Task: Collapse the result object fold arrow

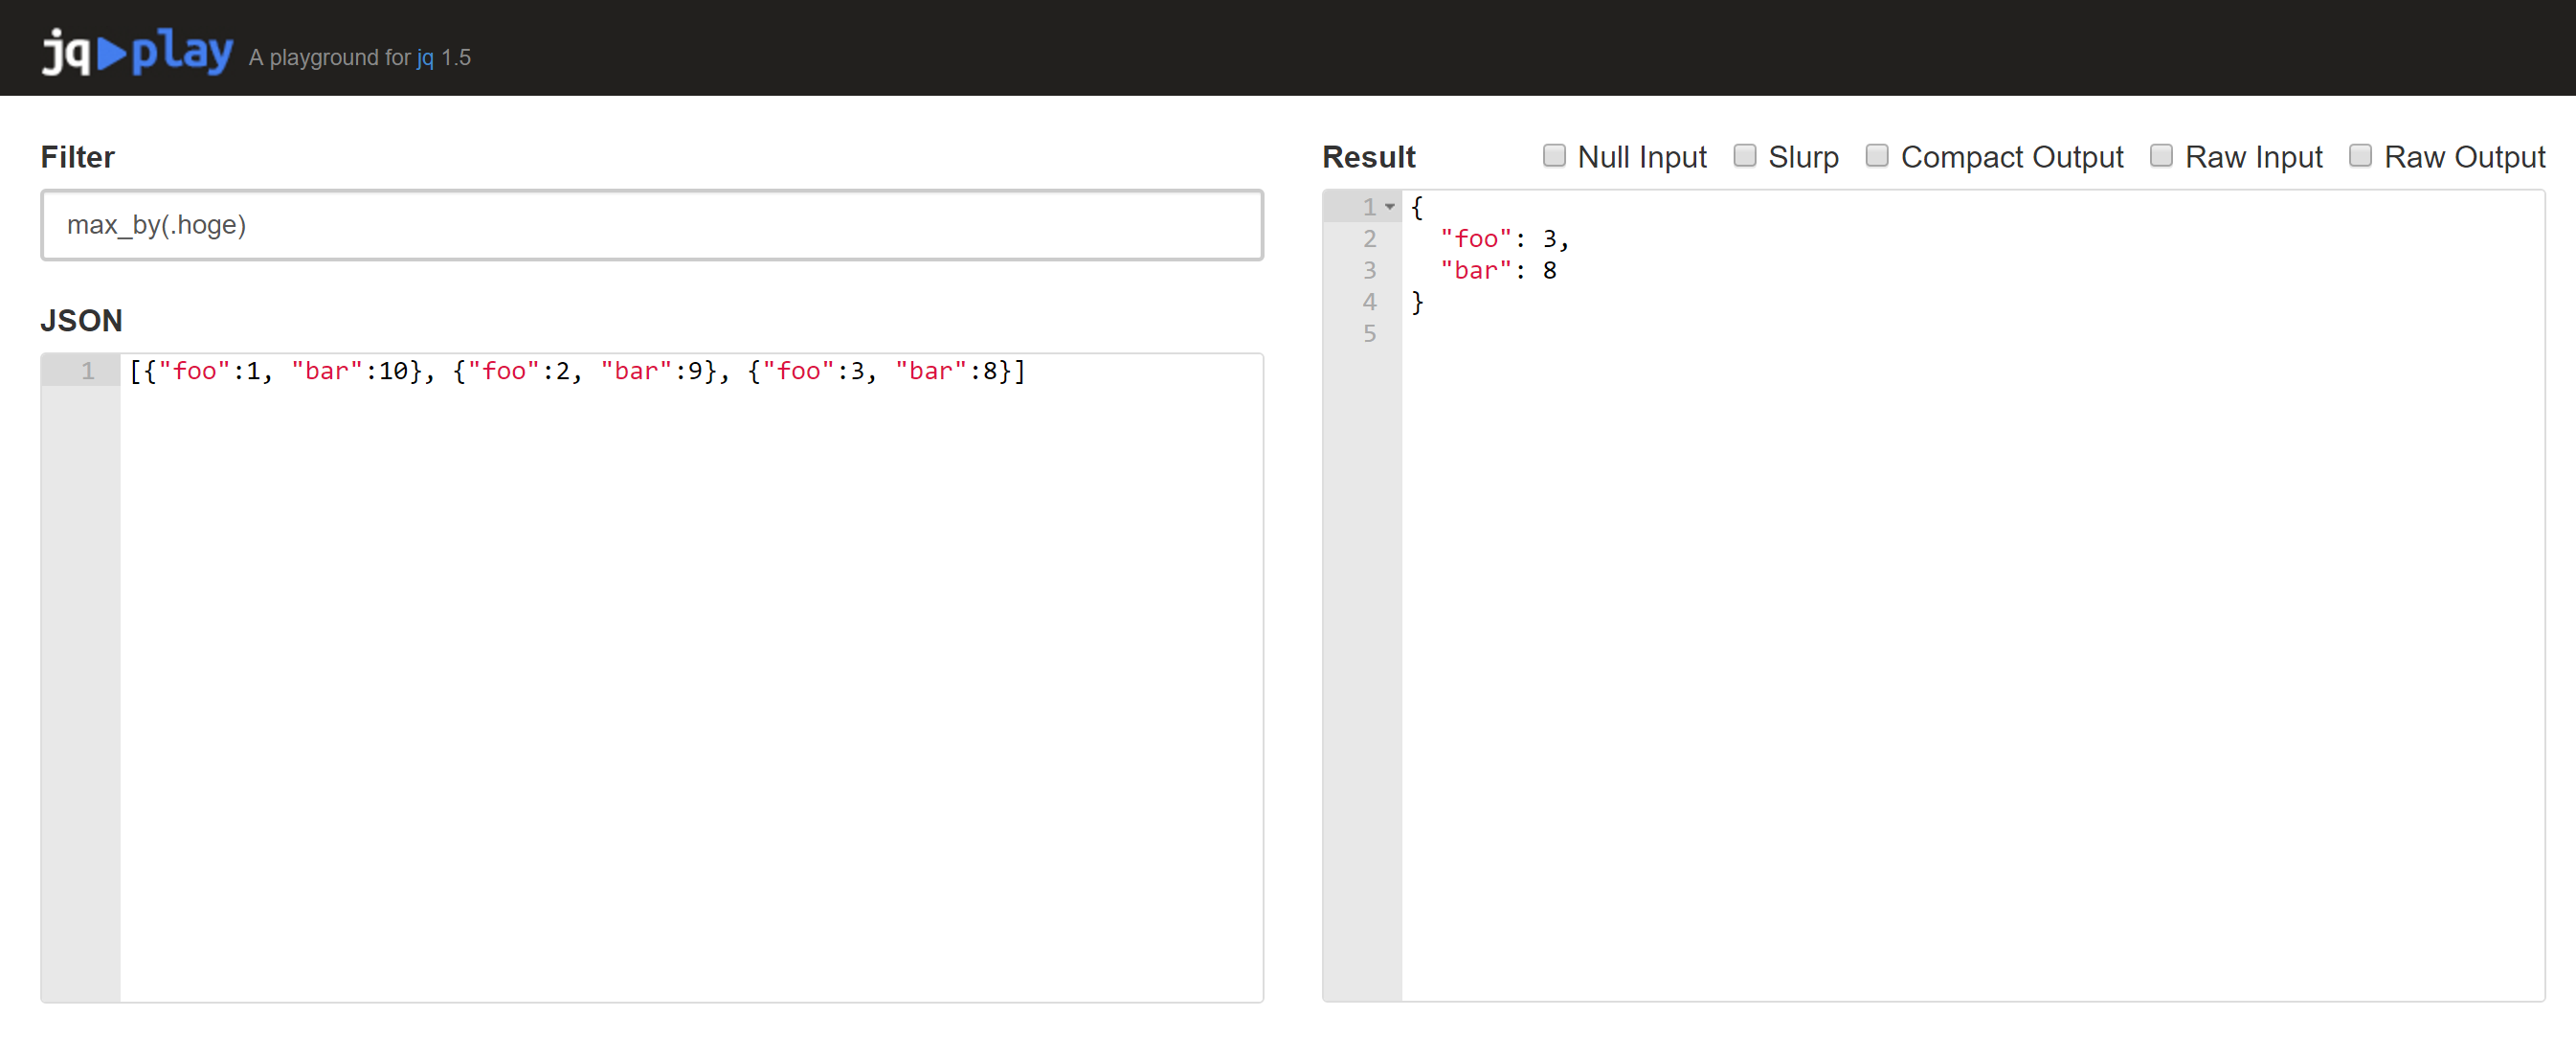Action: (x=1389, y=207)
